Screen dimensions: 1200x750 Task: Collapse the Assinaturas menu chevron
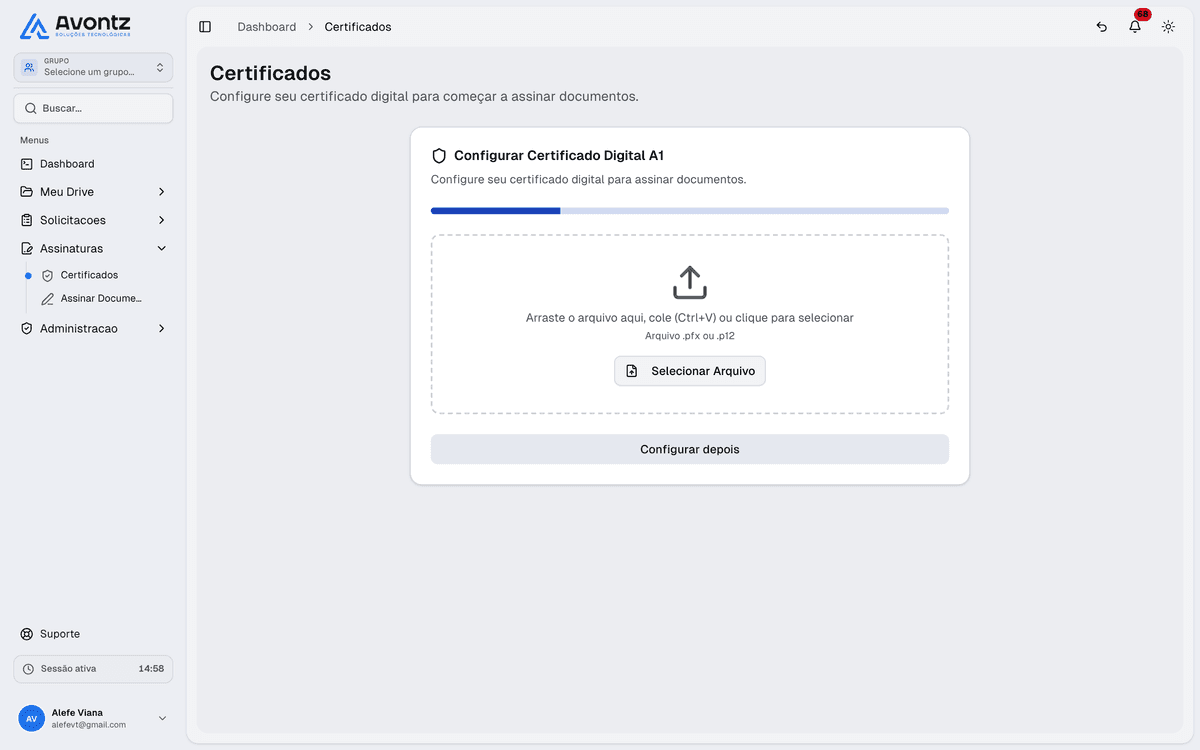pos(161,247)
